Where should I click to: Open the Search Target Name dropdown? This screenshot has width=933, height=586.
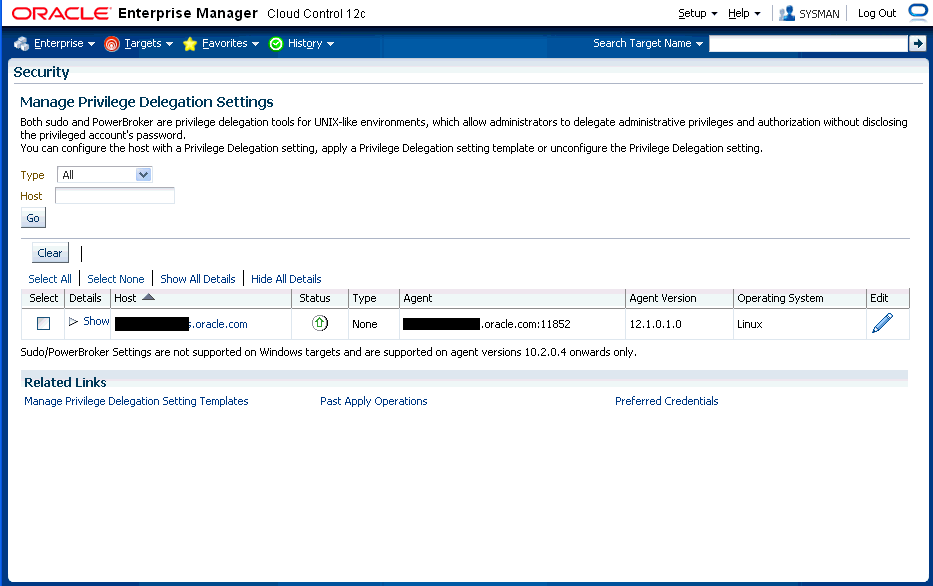point(648,43)
